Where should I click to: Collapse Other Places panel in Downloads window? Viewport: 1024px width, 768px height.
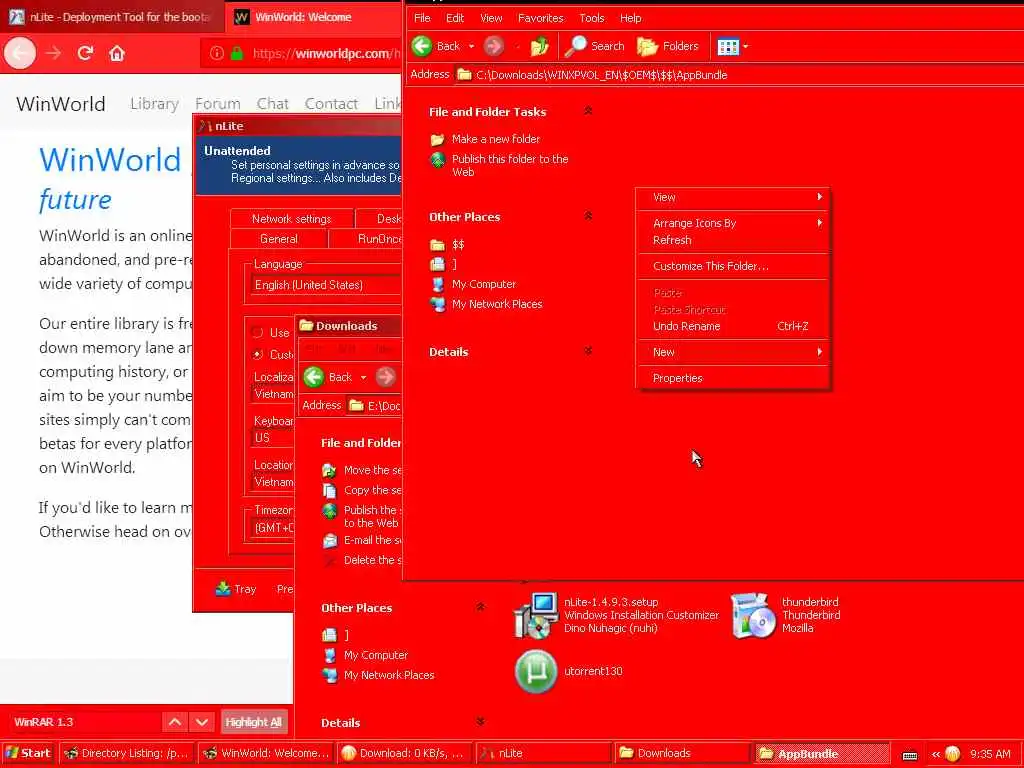tap(480, 607)
